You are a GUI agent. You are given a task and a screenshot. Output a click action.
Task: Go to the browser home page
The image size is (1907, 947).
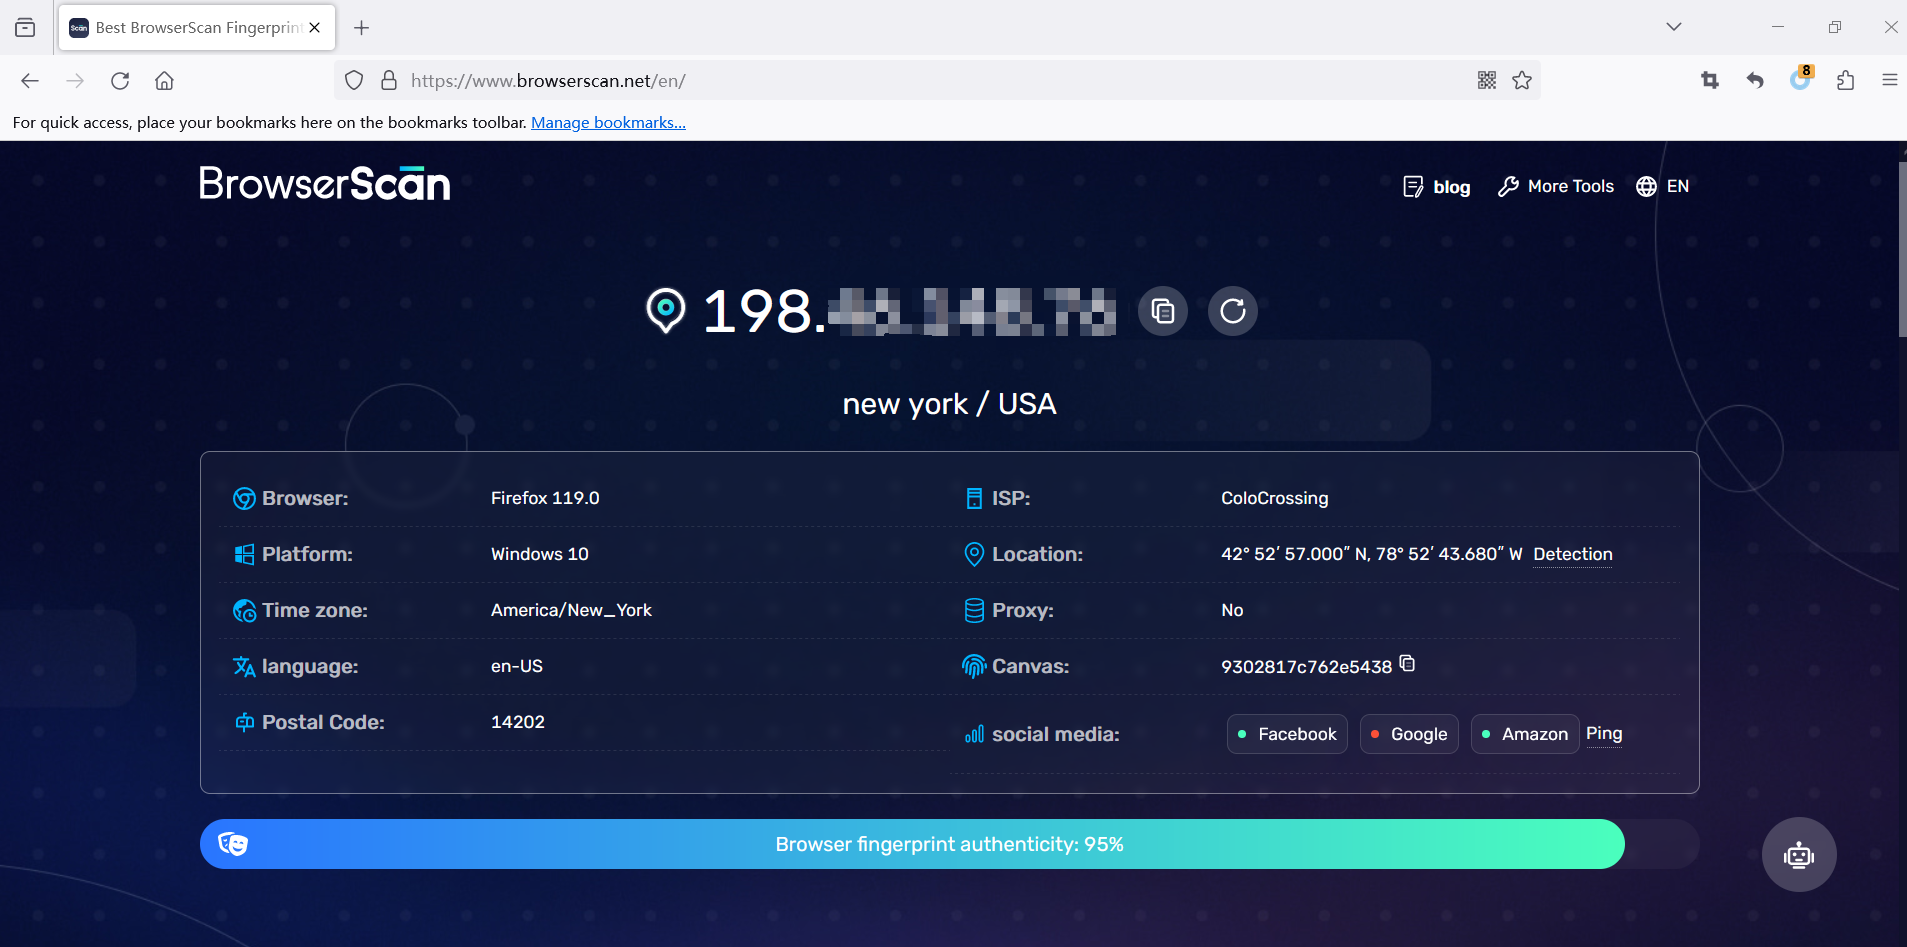pos(165,80)
